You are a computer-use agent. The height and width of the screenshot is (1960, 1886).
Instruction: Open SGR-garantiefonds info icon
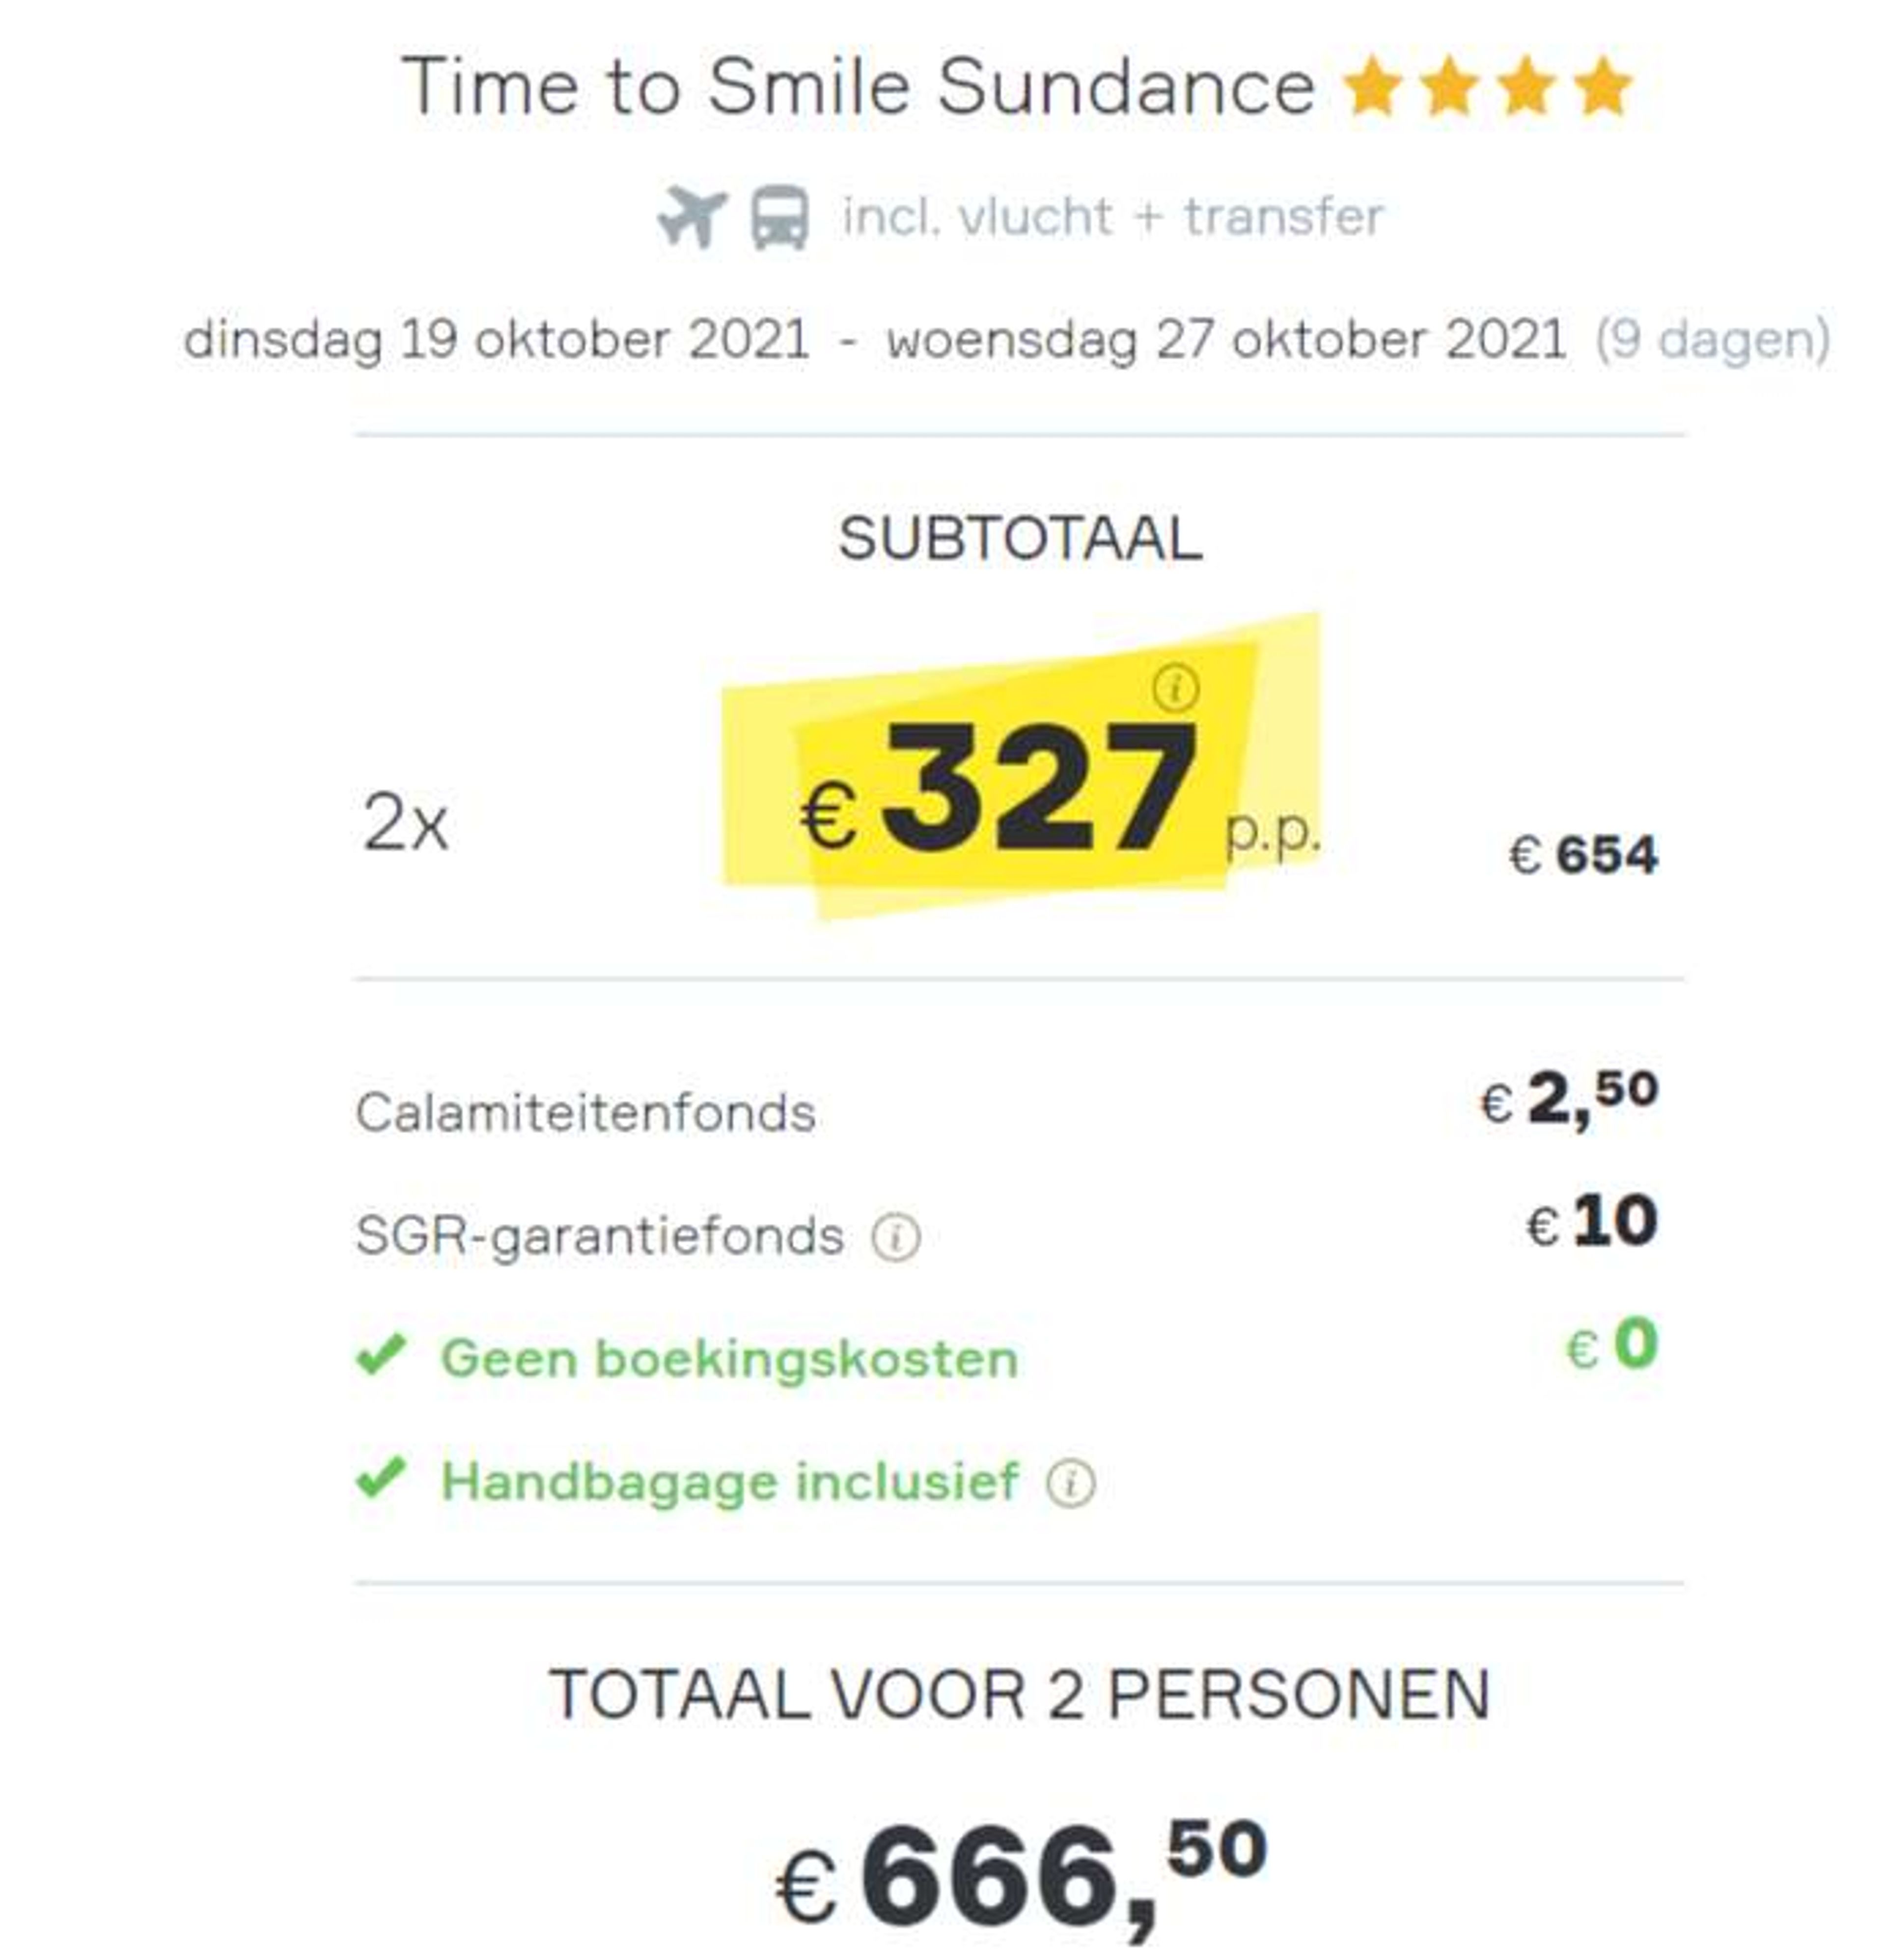tap(895, 1237)
